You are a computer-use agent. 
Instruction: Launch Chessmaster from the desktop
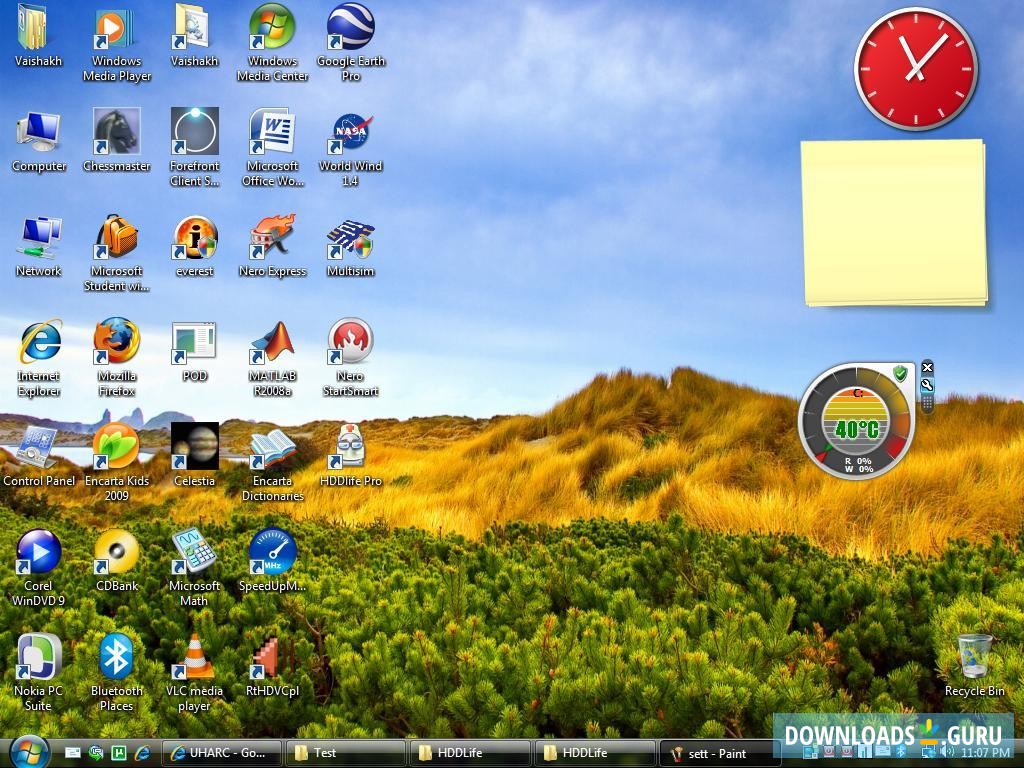[116, 141]
